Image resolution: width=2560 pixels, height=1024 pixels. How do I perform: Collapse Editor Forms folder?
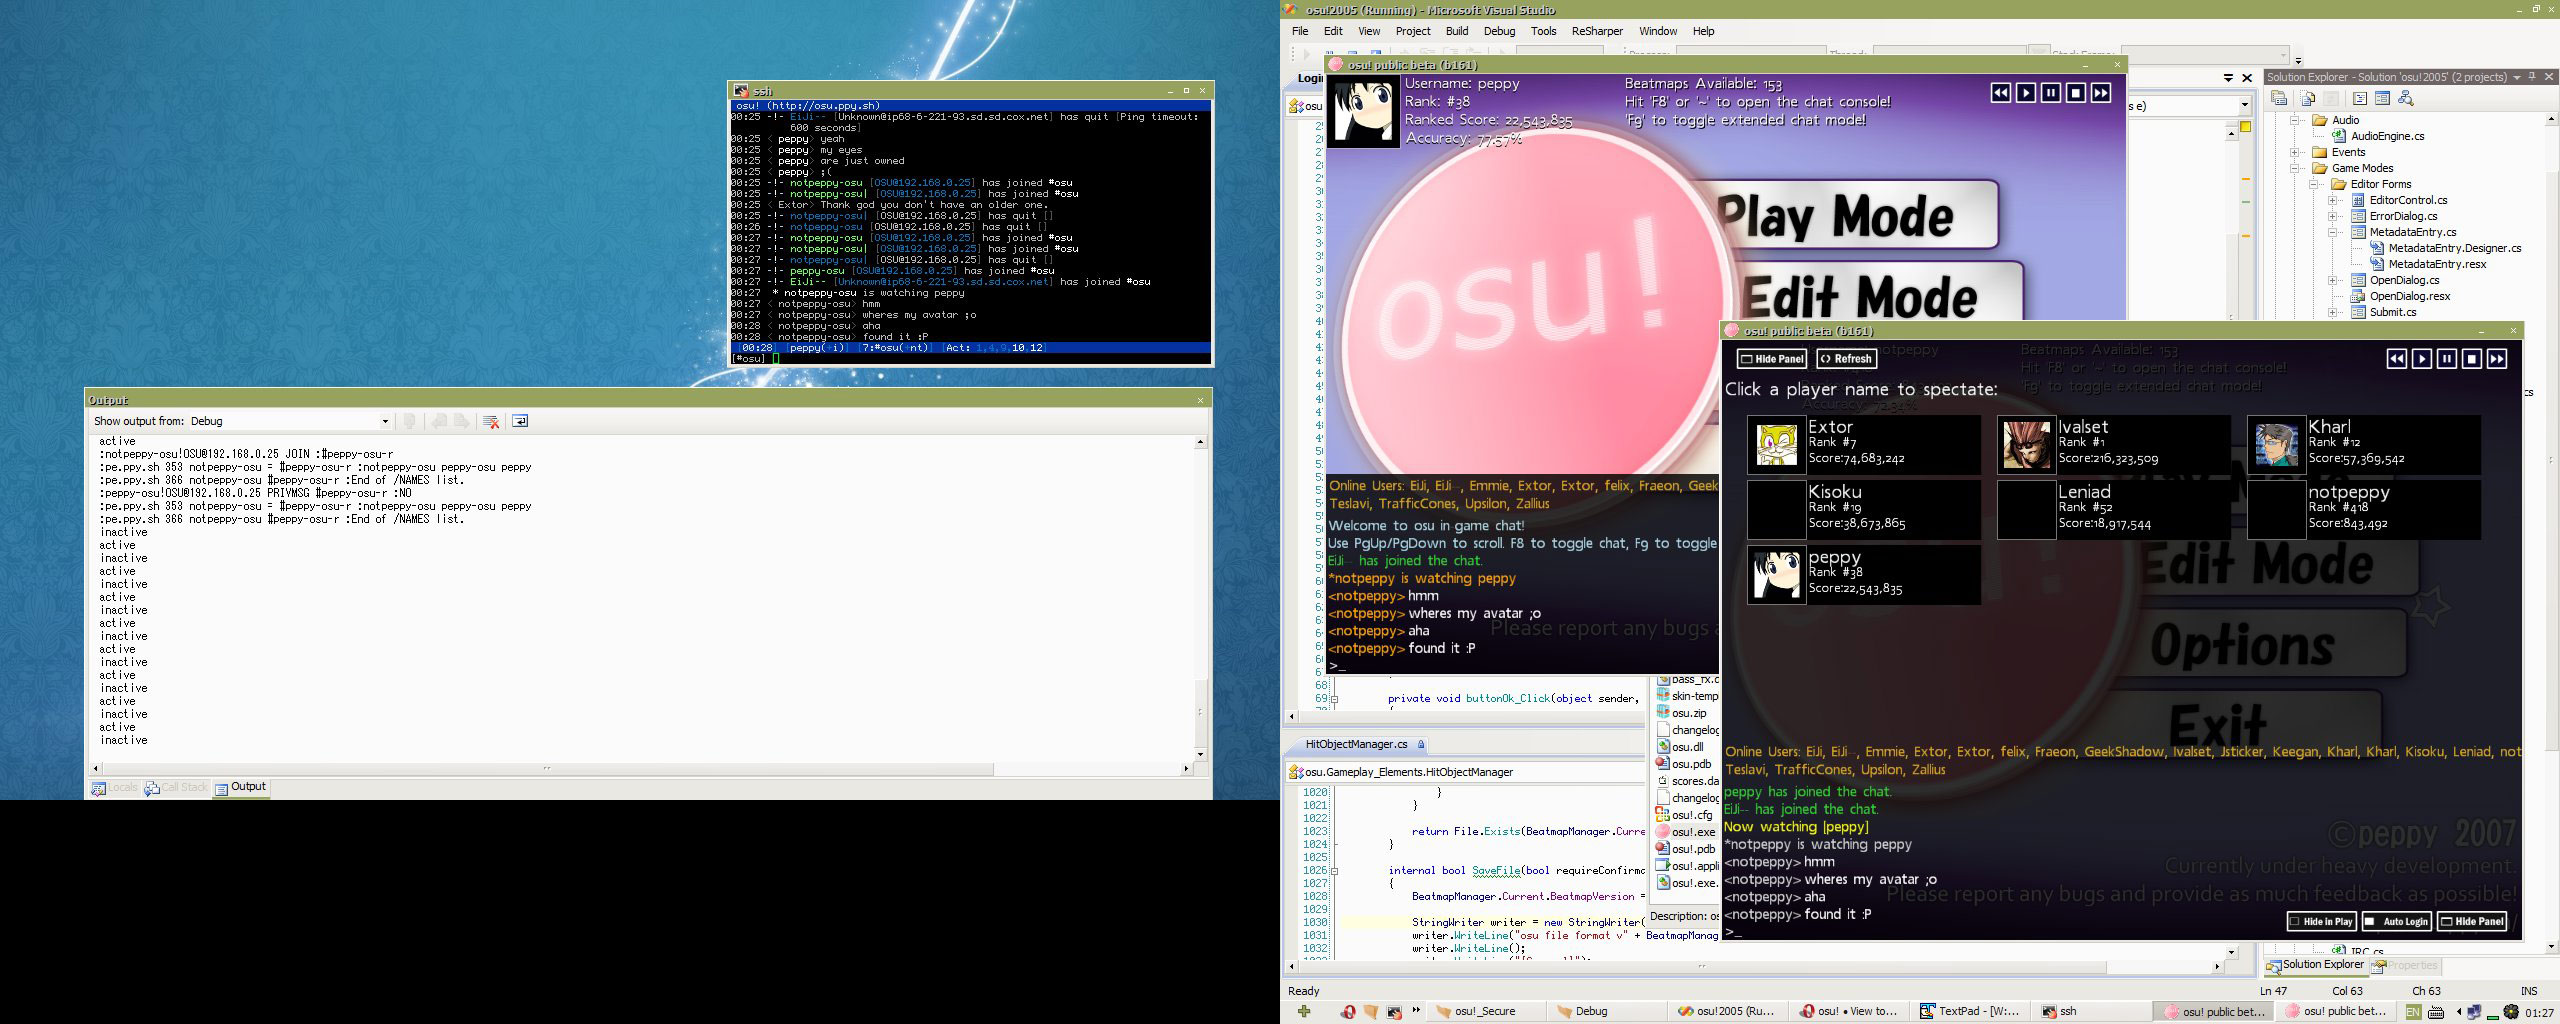click(x=2313, y=184)
